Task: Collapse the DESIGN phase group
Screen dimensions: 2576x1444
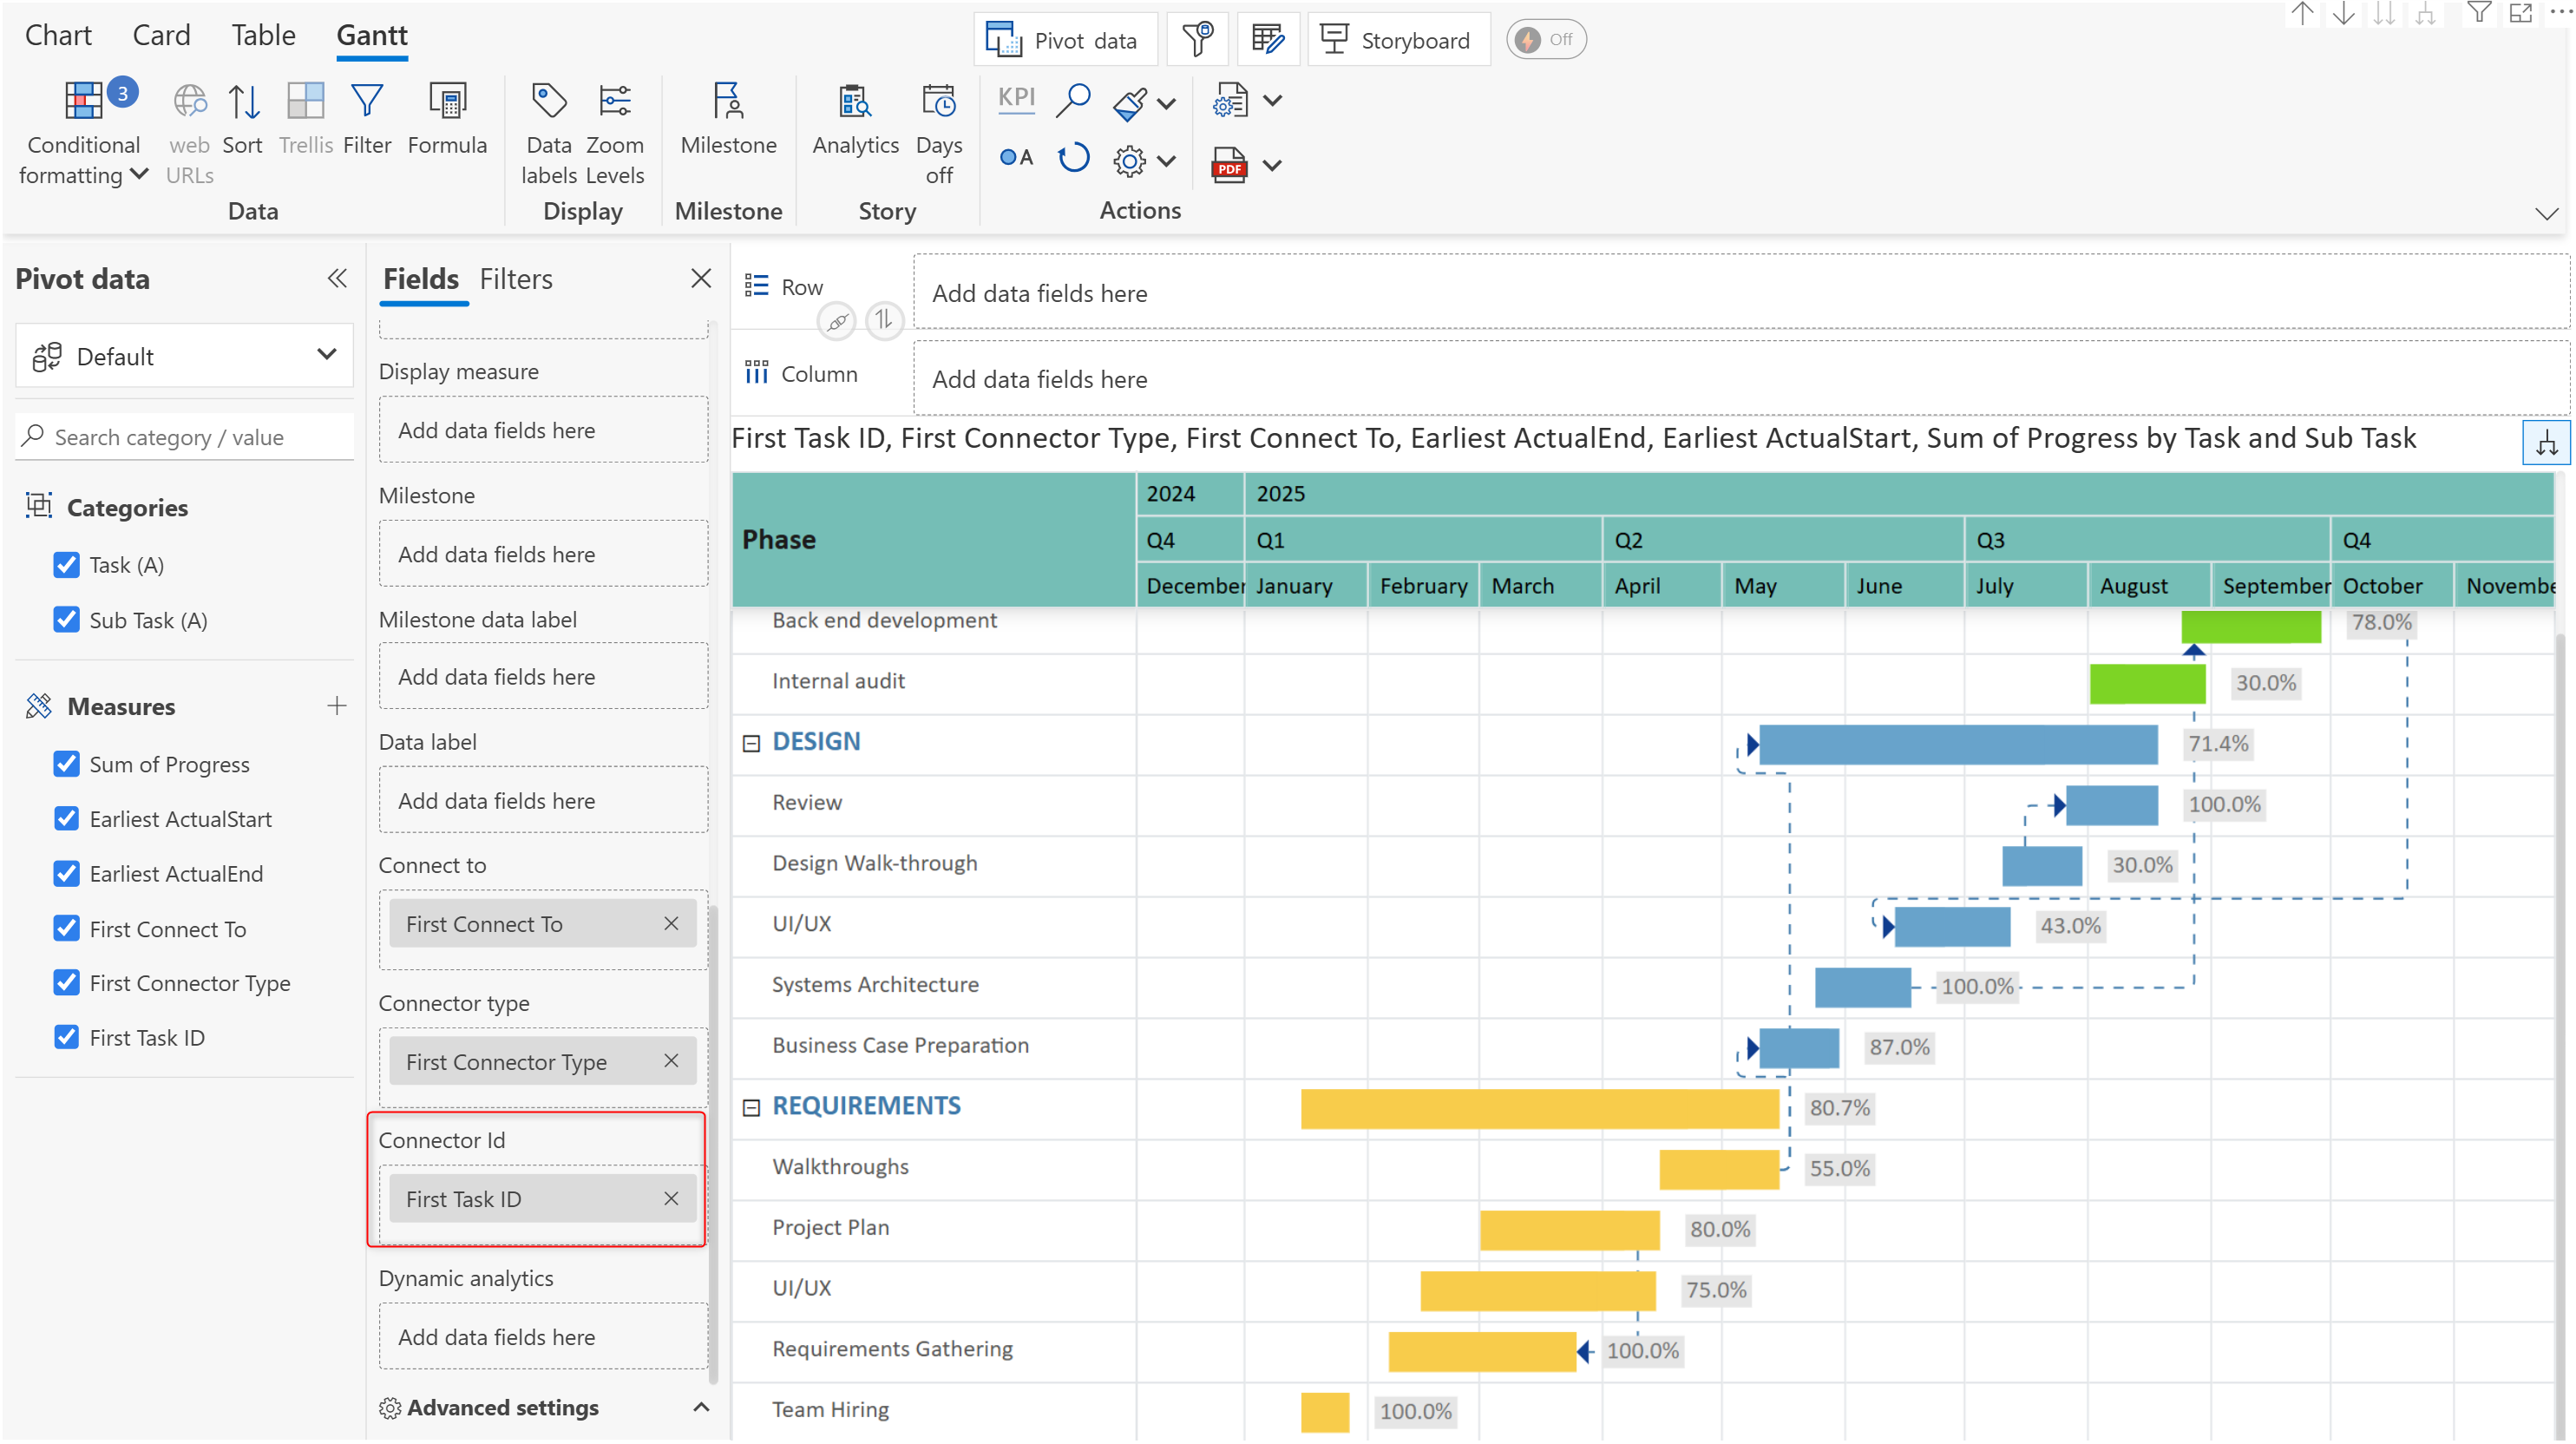Action: click(x=751, y=743)
